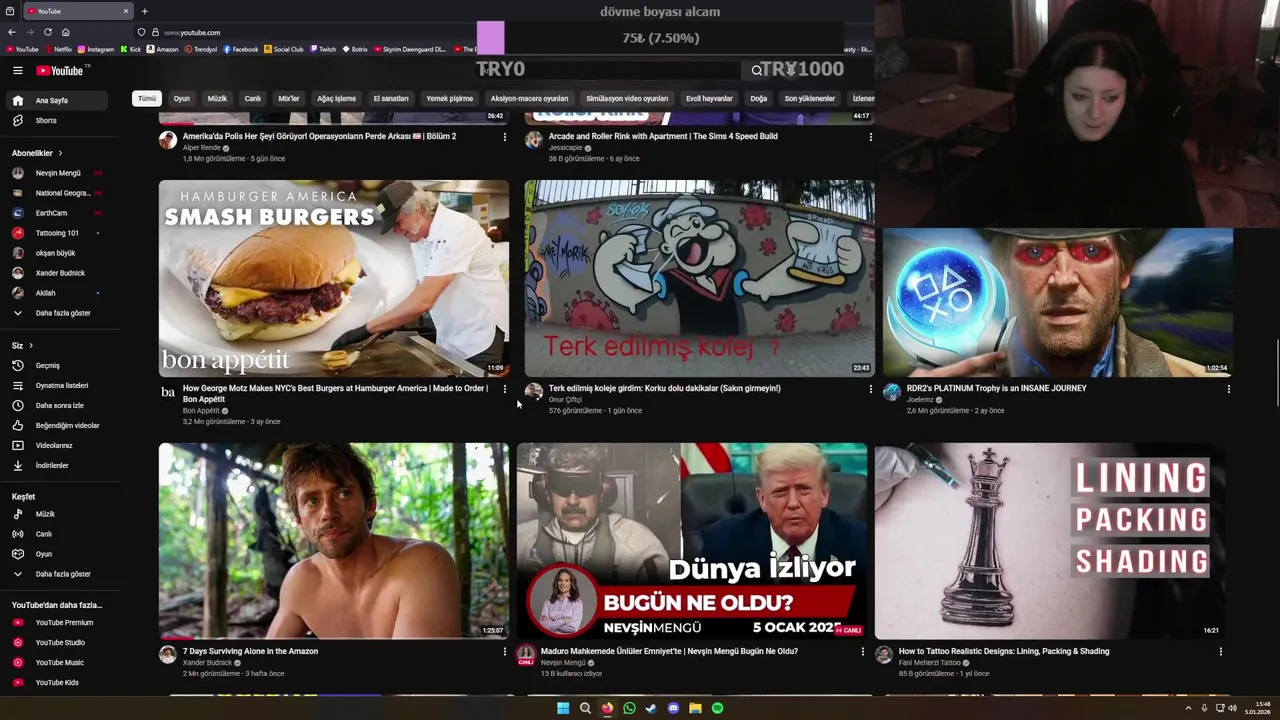Open Bon Appétit channel avatar
The height and width of the screenshot is (720, 1280).
pos(168,392)
